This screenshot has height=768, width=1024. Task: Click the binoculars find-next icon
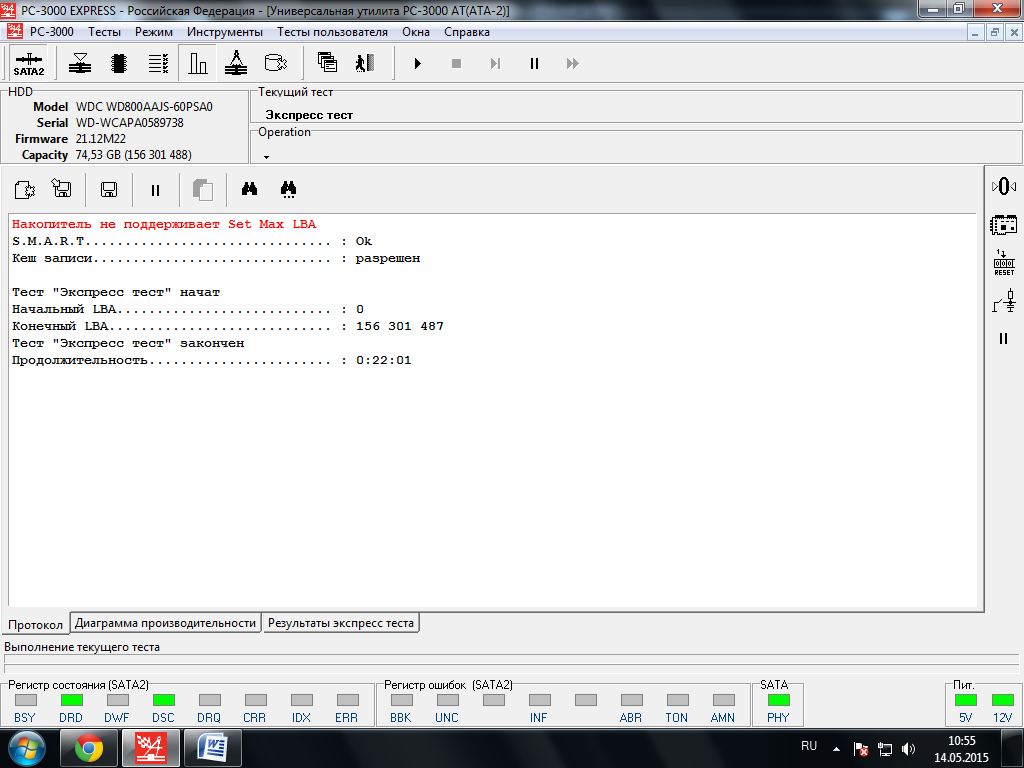click(288, 189)
